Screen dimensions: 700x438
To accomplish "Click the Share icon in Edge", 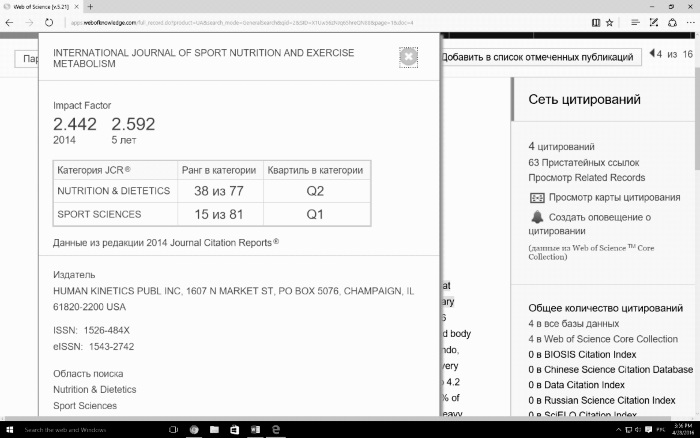I will click(x=672, y=22).
